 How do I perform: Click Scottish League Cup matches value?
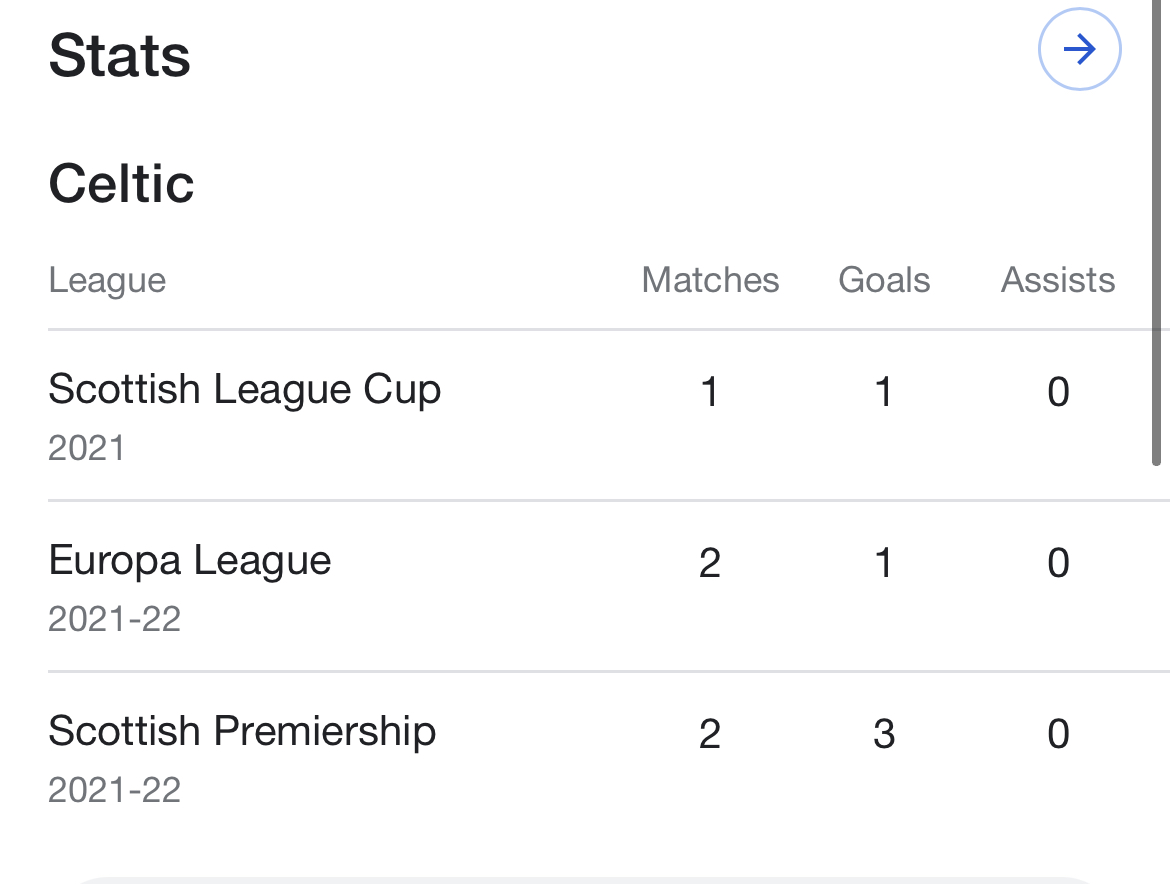tap(710, 392)
